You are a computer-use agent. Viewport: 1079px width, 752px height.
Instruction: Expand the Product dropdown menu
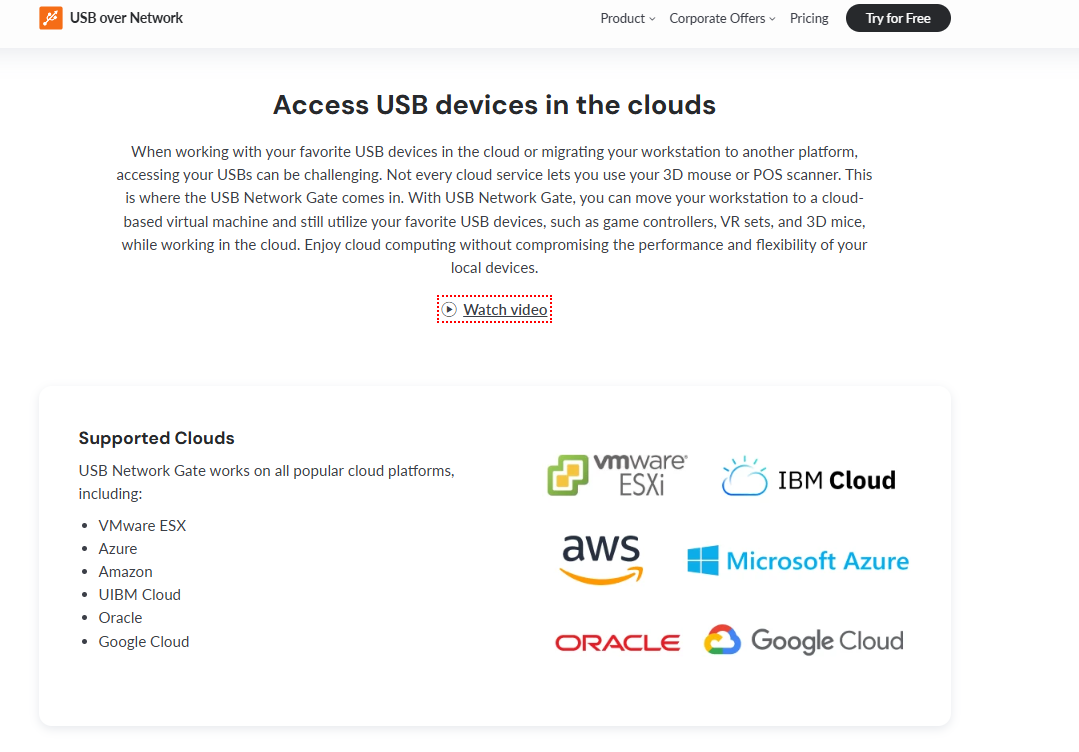pos(627,18)
